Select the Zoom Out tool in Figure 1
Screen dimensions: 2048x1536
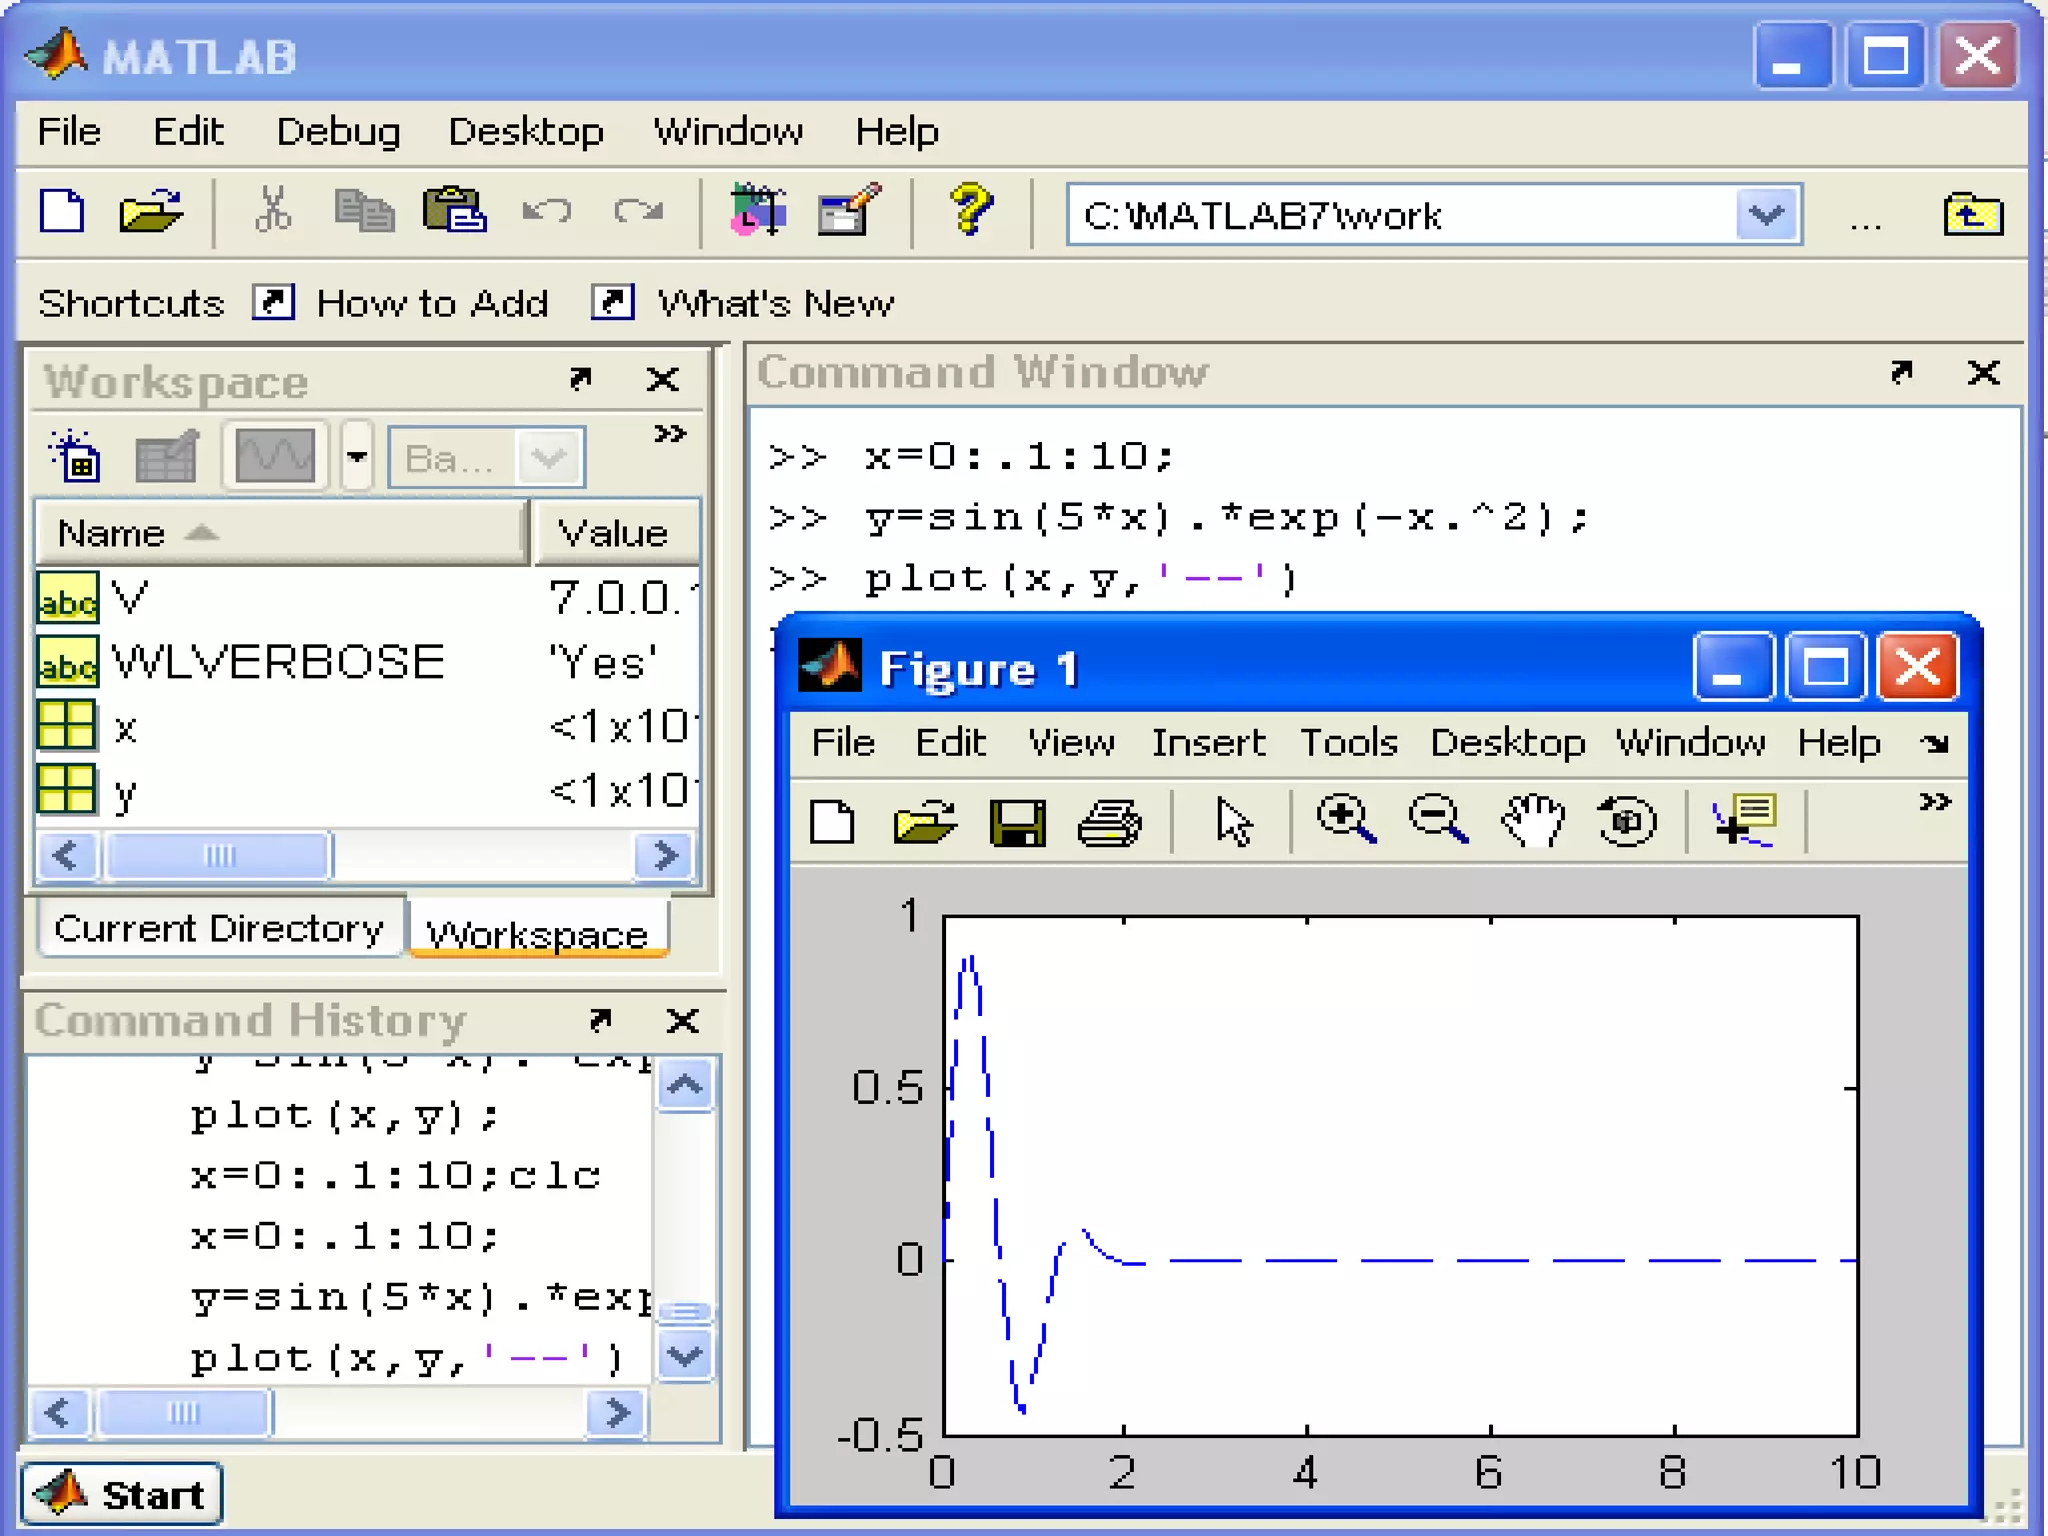(x=1437, y=821)
